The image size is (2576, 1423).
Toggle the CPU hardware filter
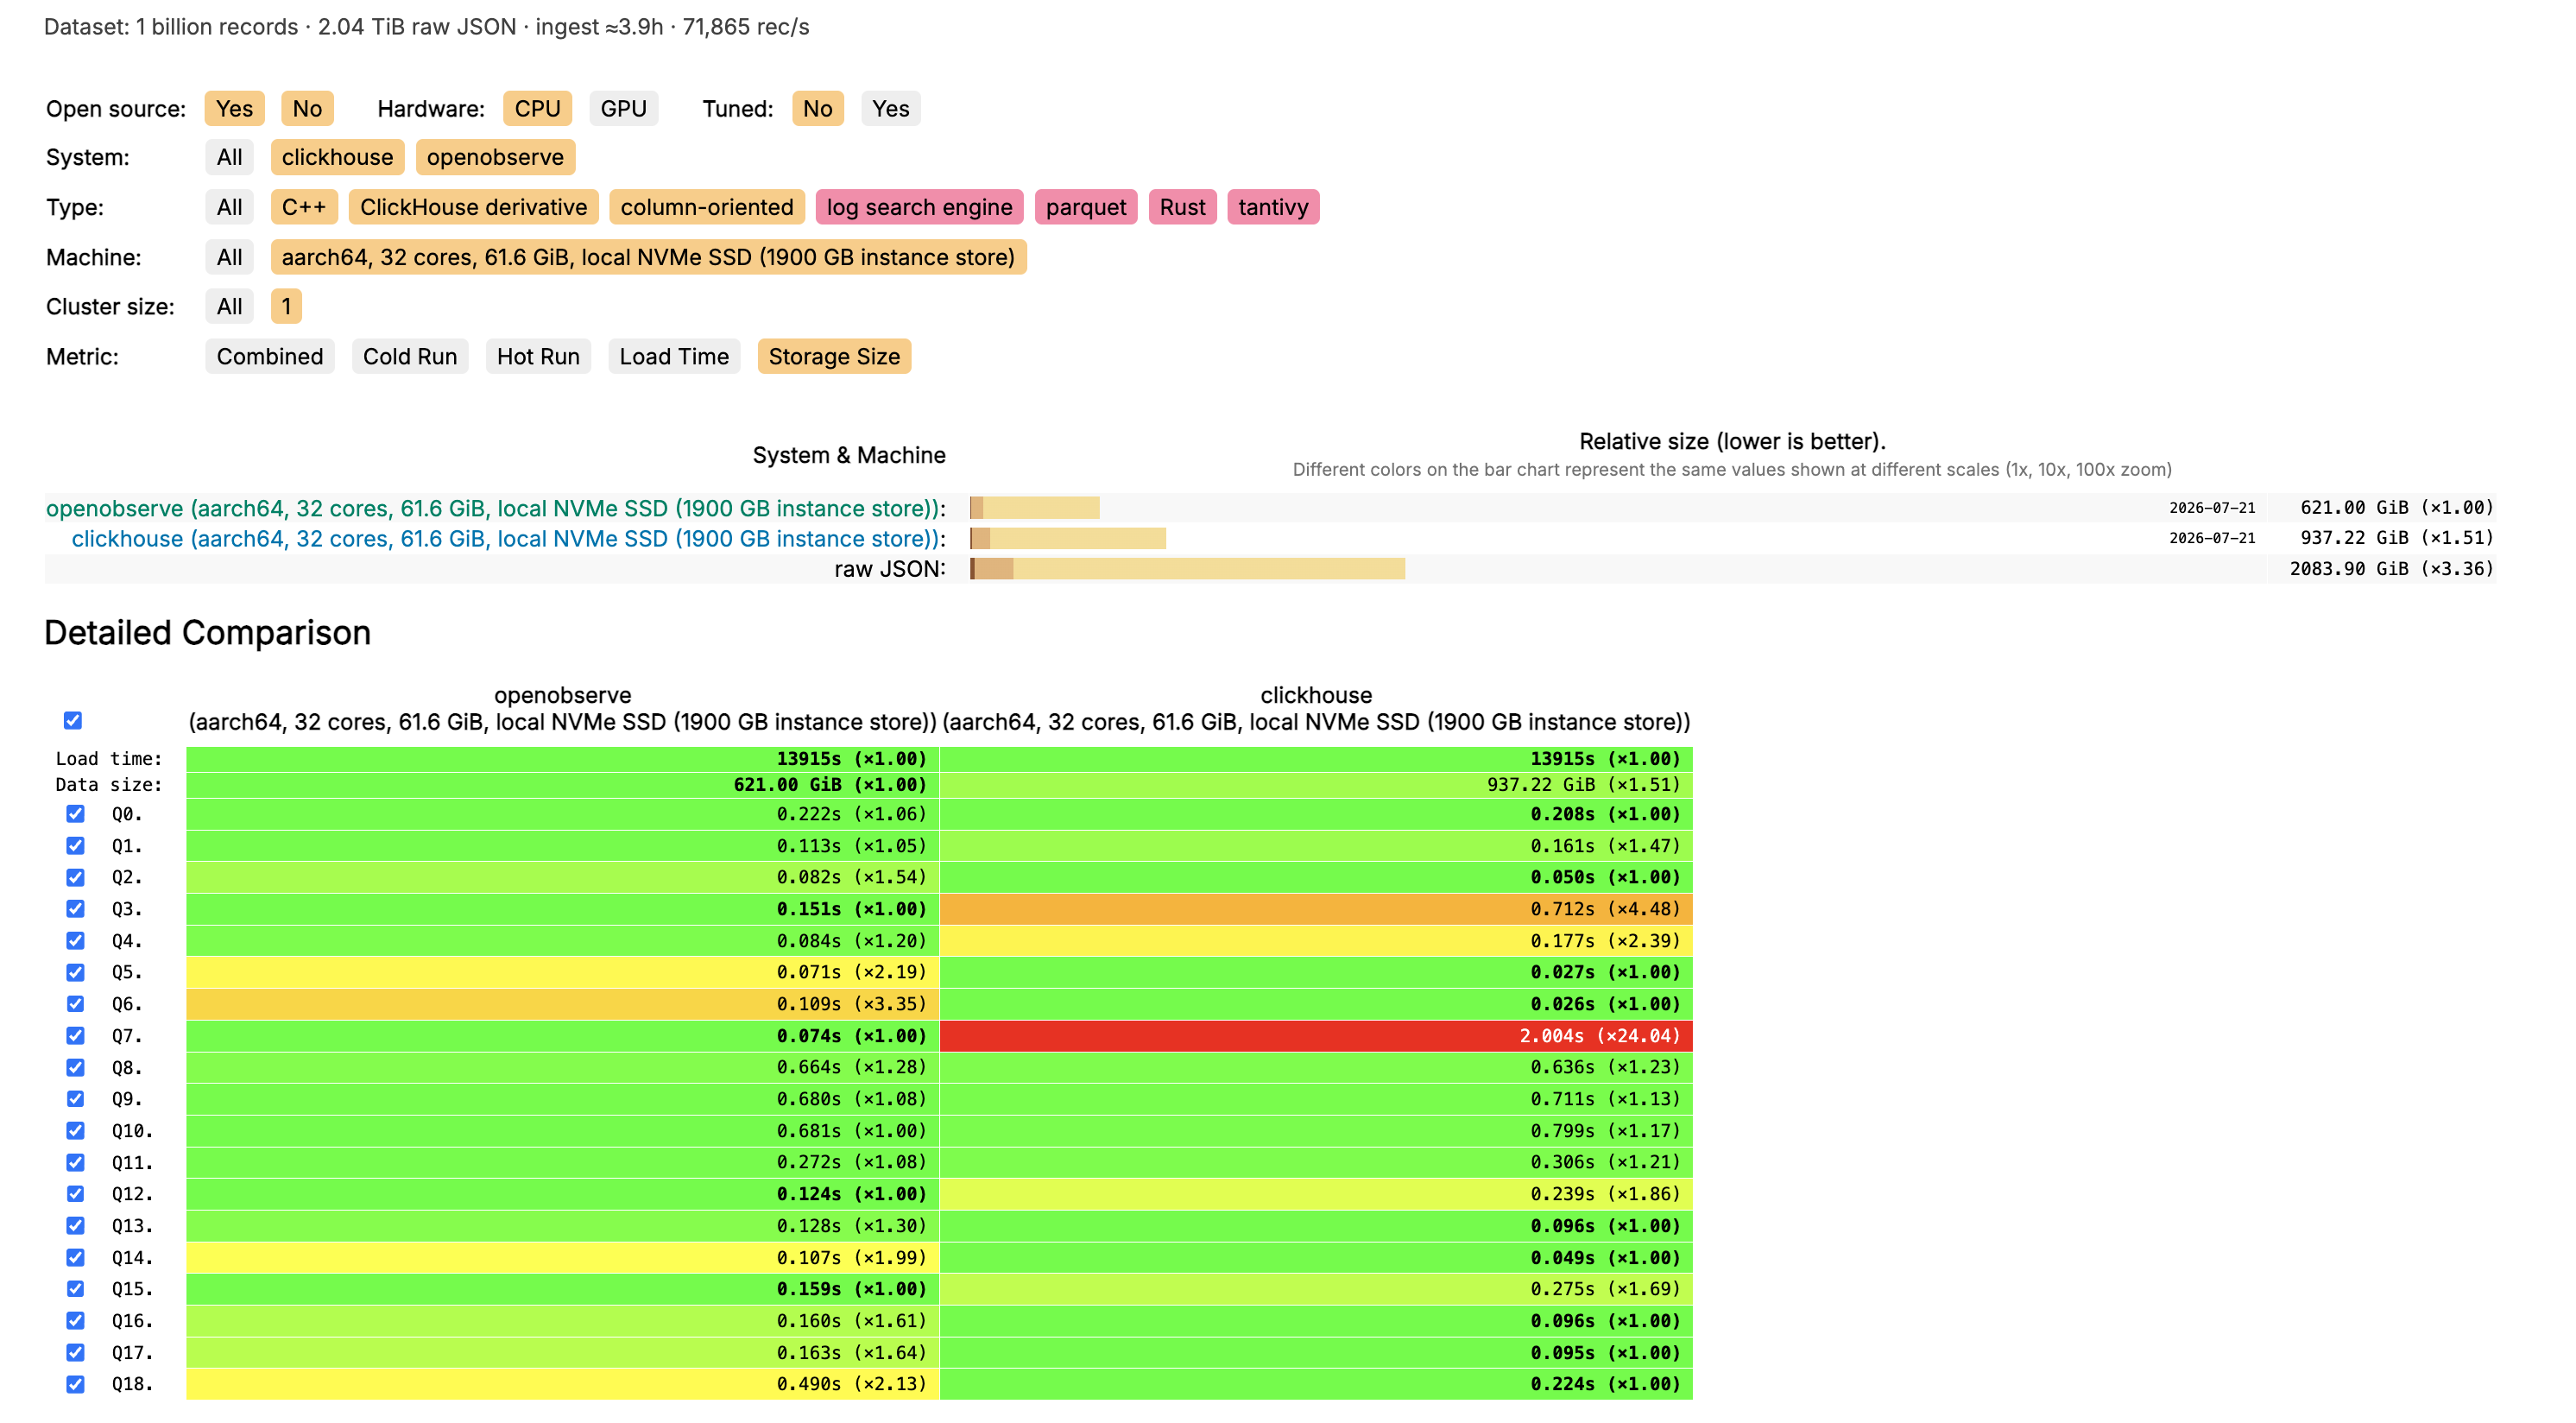(x=538, y=109)
